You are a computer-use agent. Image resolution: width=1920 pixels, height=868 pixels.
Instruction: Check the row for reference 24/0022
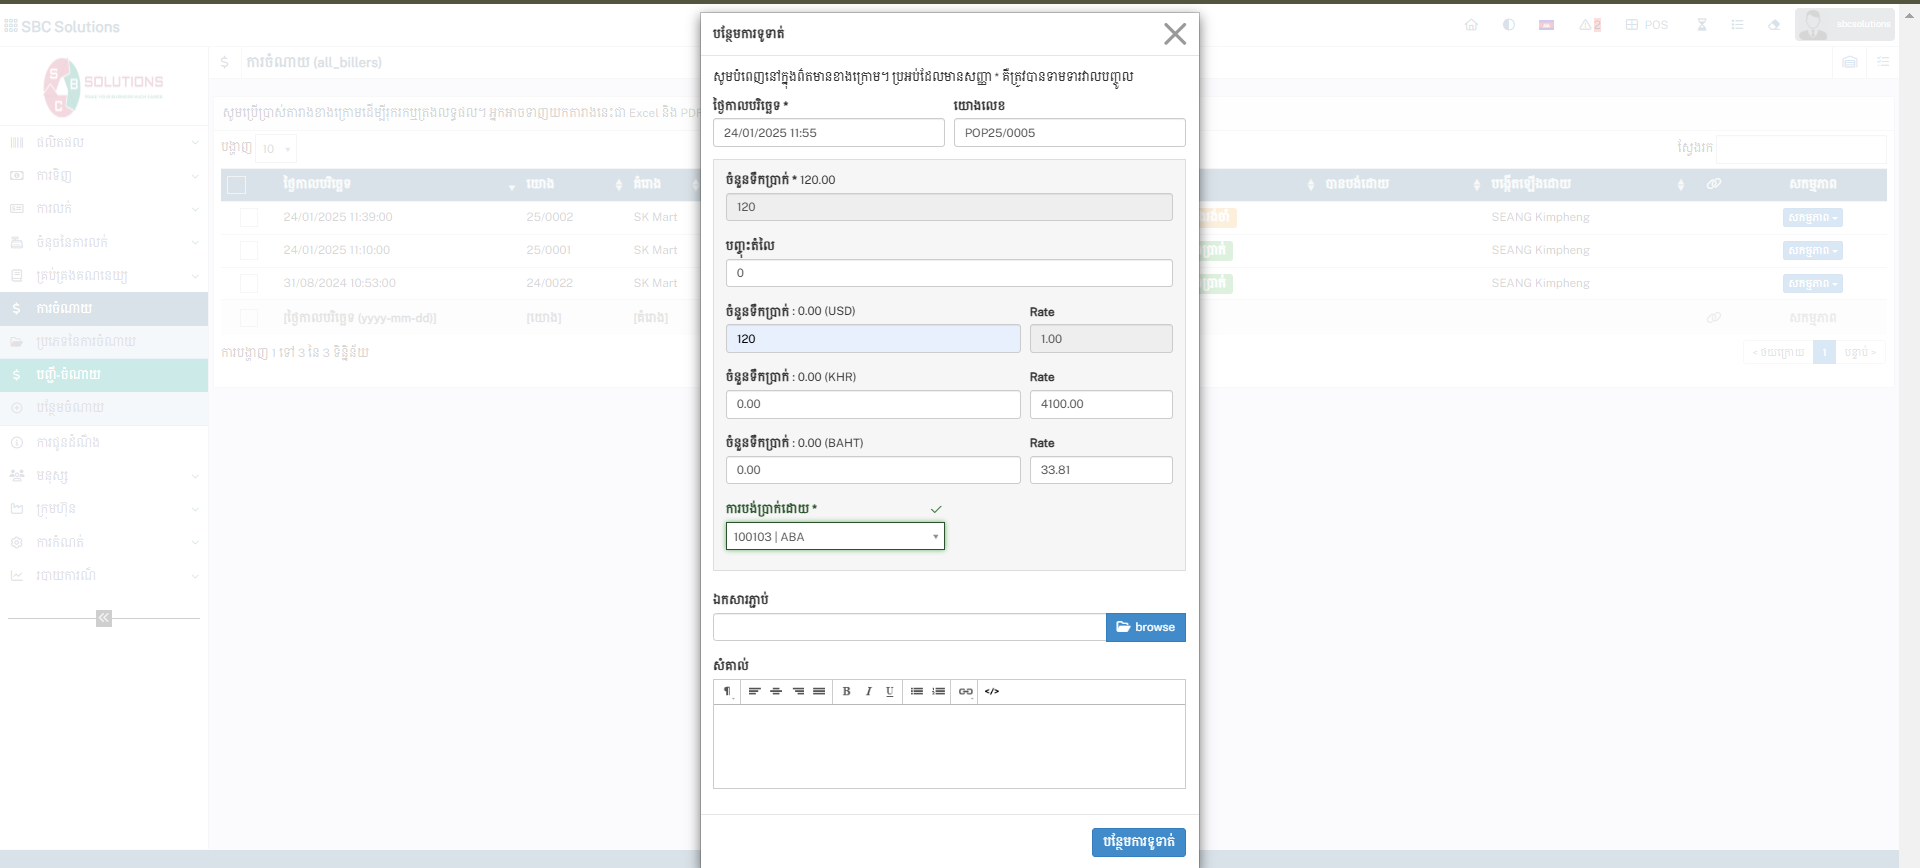pyautogui.click(x=249, y=284)
